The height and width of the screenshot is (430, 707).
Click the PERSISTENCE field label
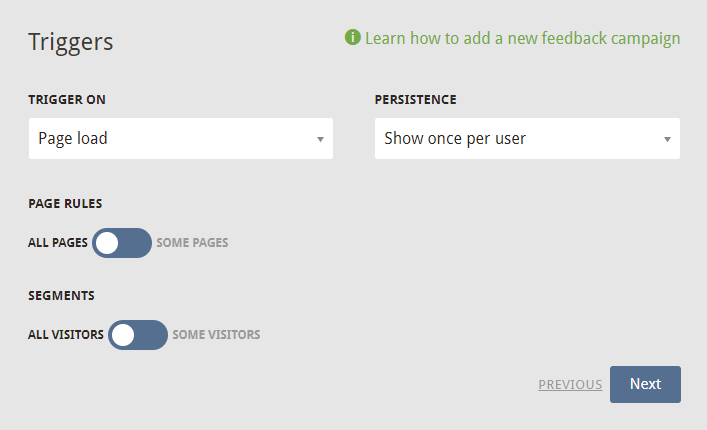click(415, 100)
